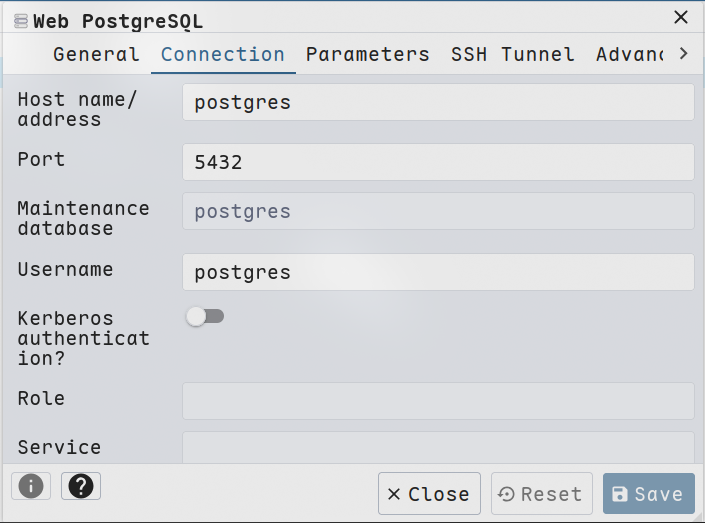The width and height of the screenshot is (705, 523).
Task: Go to the SSH Tunnel tab
Action: 512,54
